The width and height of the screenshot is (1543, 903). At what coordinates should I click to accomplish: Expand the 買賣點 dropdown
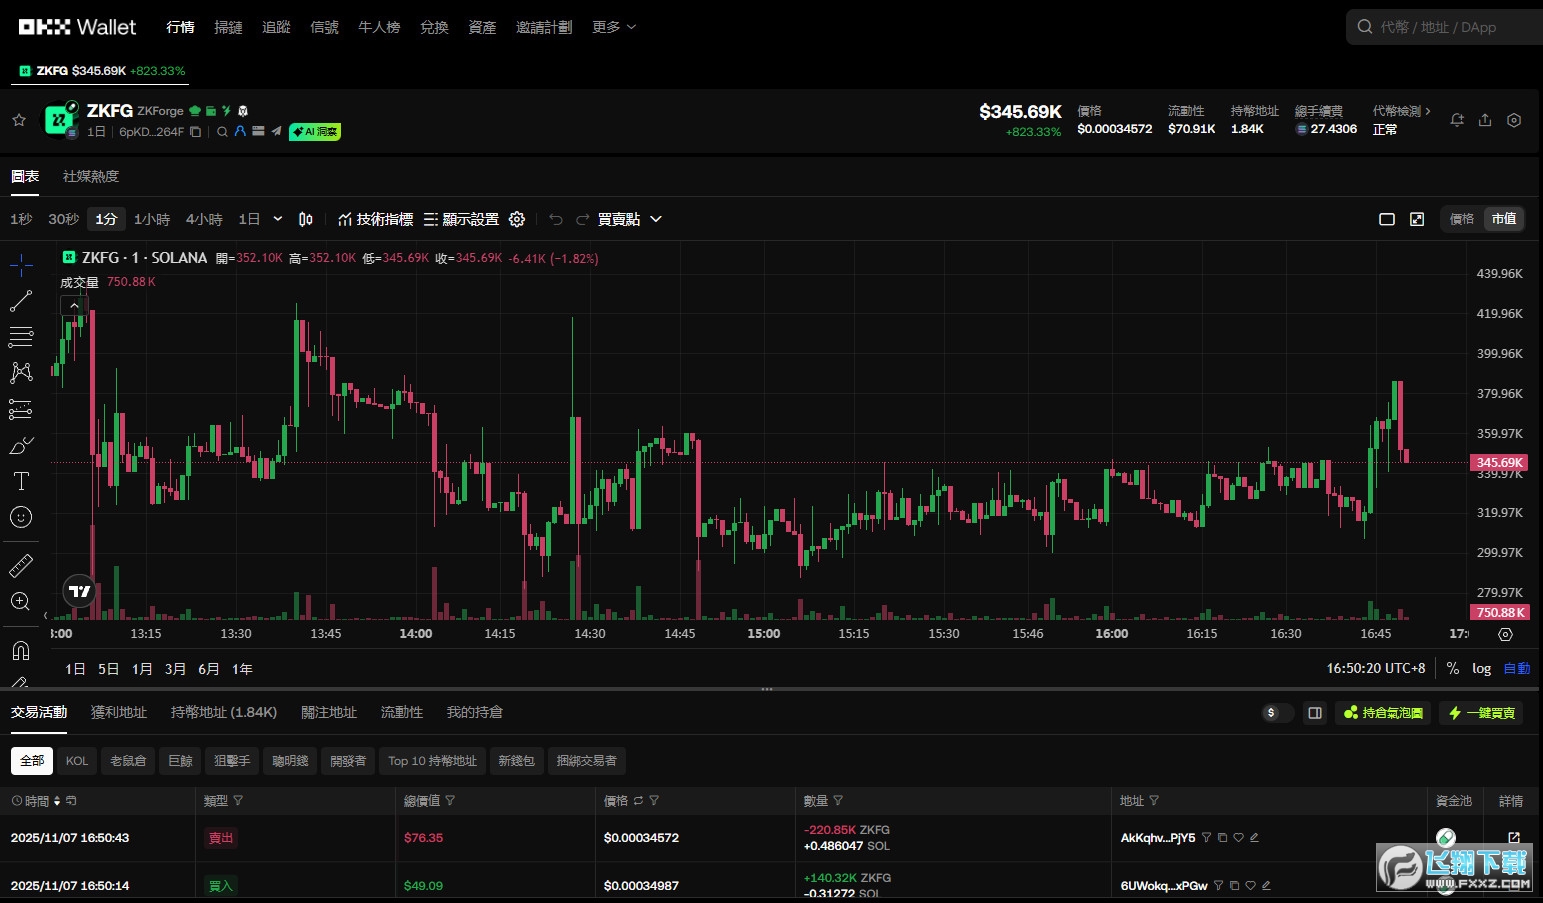point(629,219)
